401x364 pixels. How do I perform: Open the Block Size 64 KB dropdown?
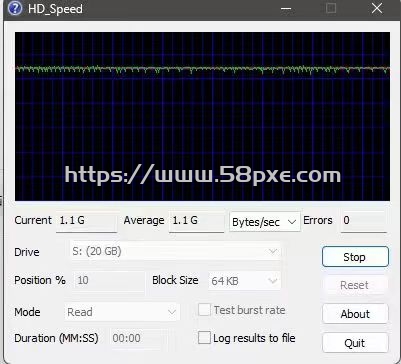(x=244, y=281)
